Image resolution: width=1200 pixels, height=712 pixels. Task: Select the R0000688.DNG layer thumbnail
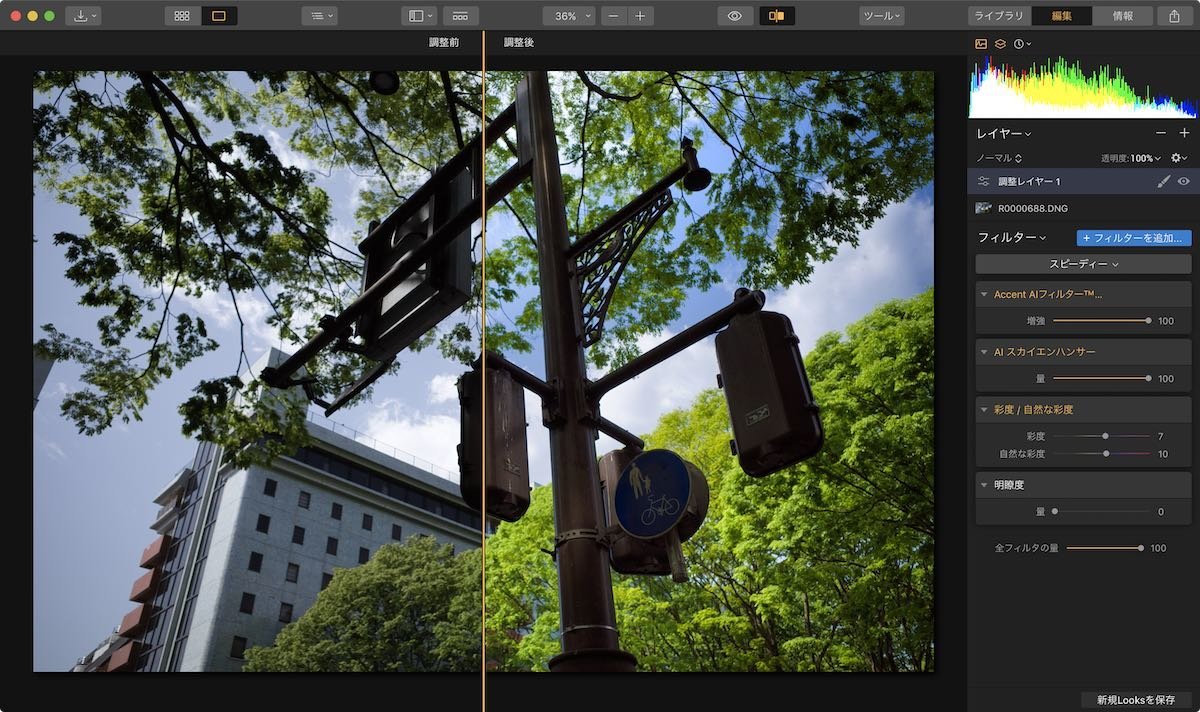984,207
